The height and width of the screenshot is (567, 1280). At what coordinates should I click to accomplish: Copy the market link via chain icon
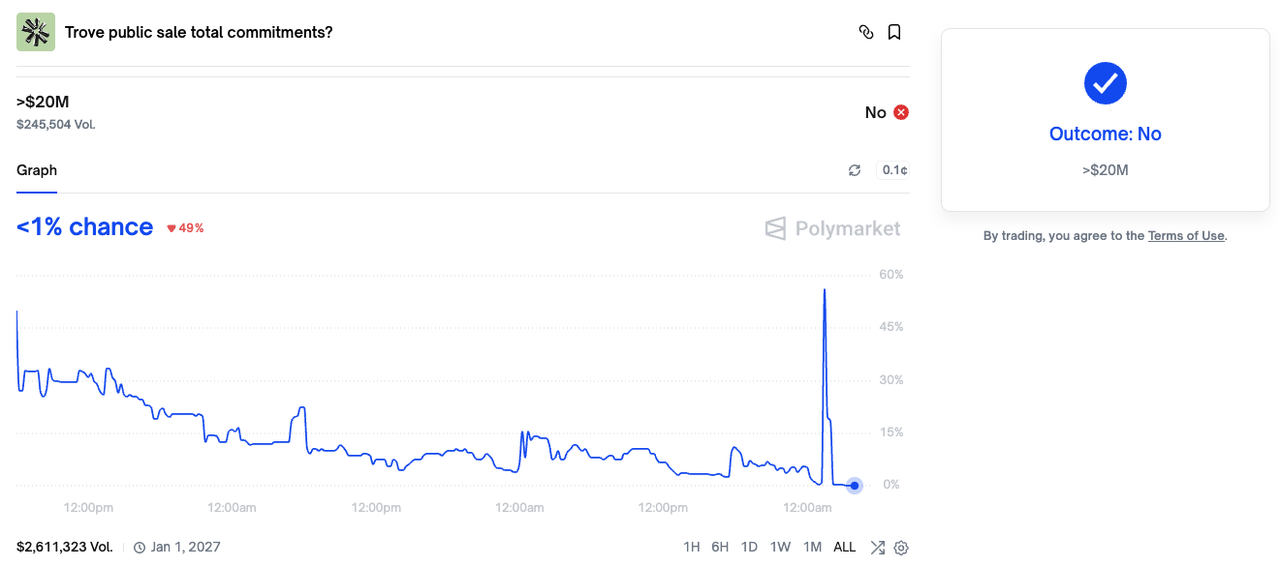(866, 32)
